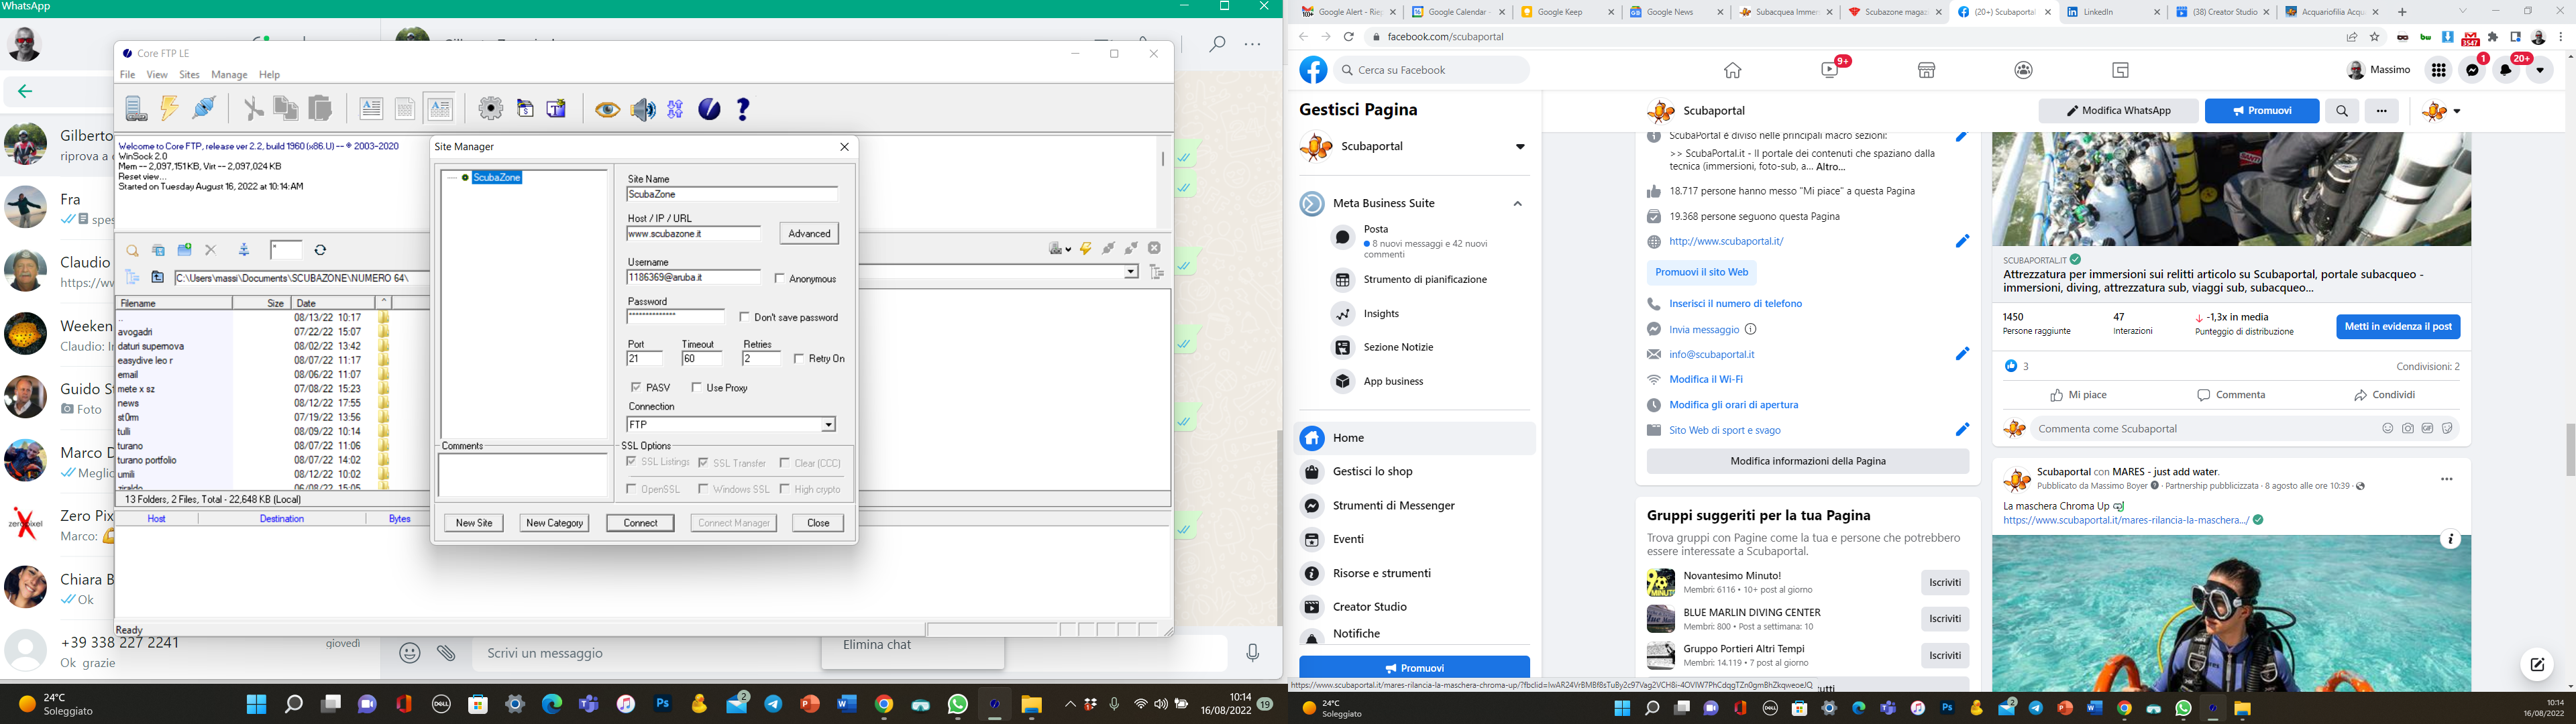Select ScubaZone site in Site Manager tree
Screen dimensions: 2576x724
496,177
